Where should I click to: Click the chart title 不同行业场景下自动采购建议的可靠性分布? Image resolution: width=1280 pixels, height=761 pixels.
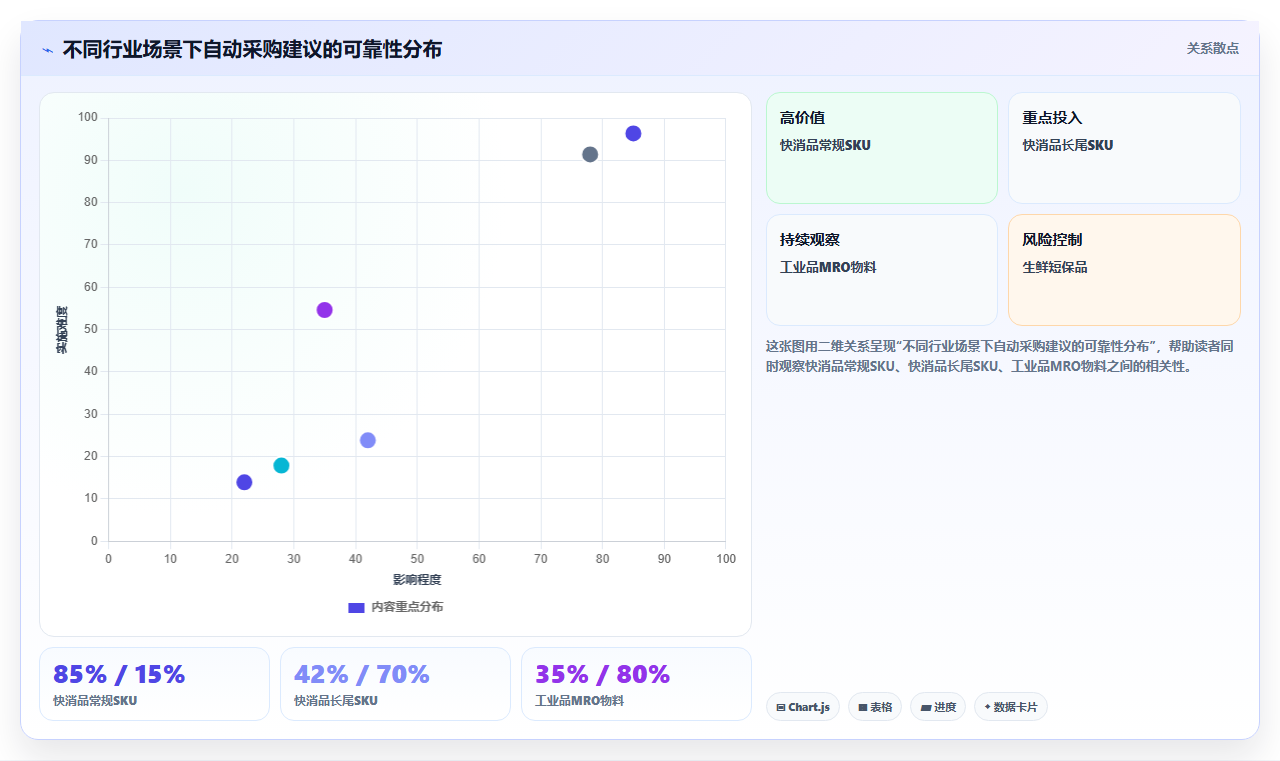[252, 49]
